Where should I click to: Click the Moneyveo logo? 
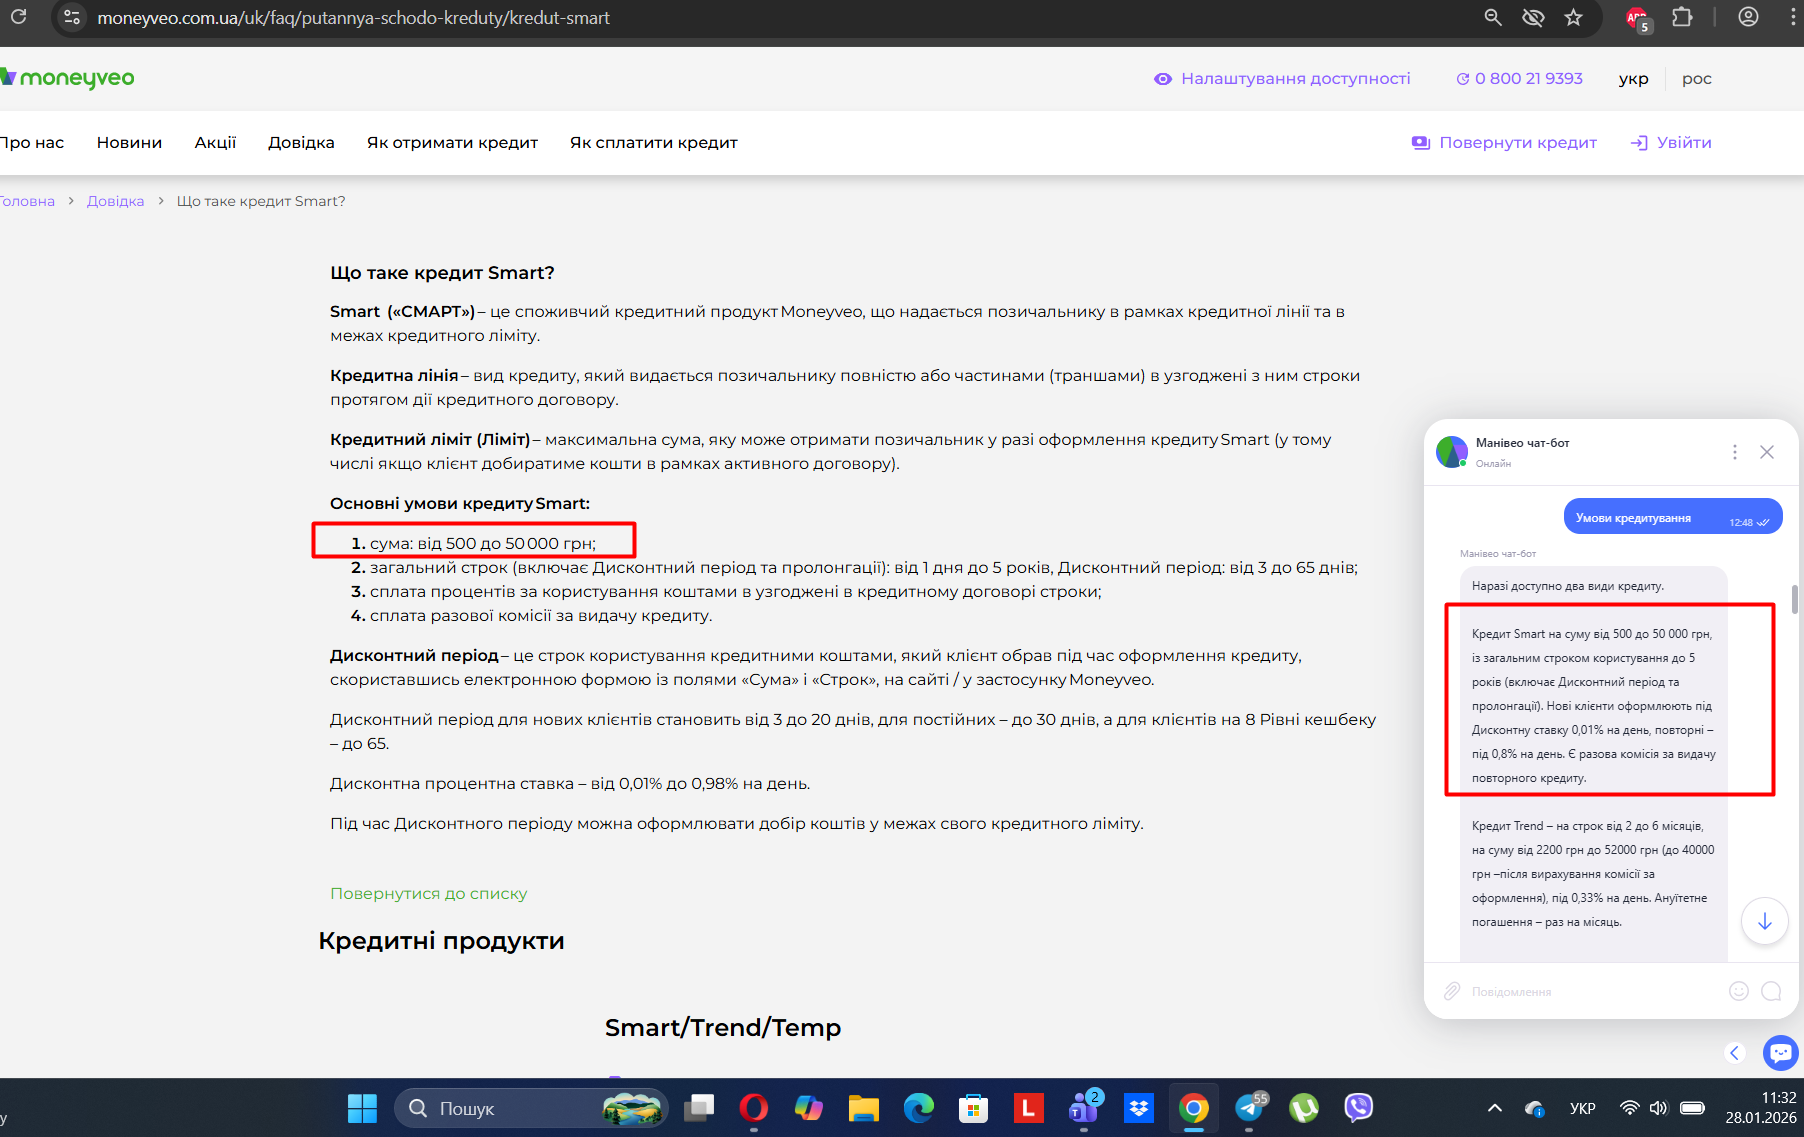click(68, 78)
